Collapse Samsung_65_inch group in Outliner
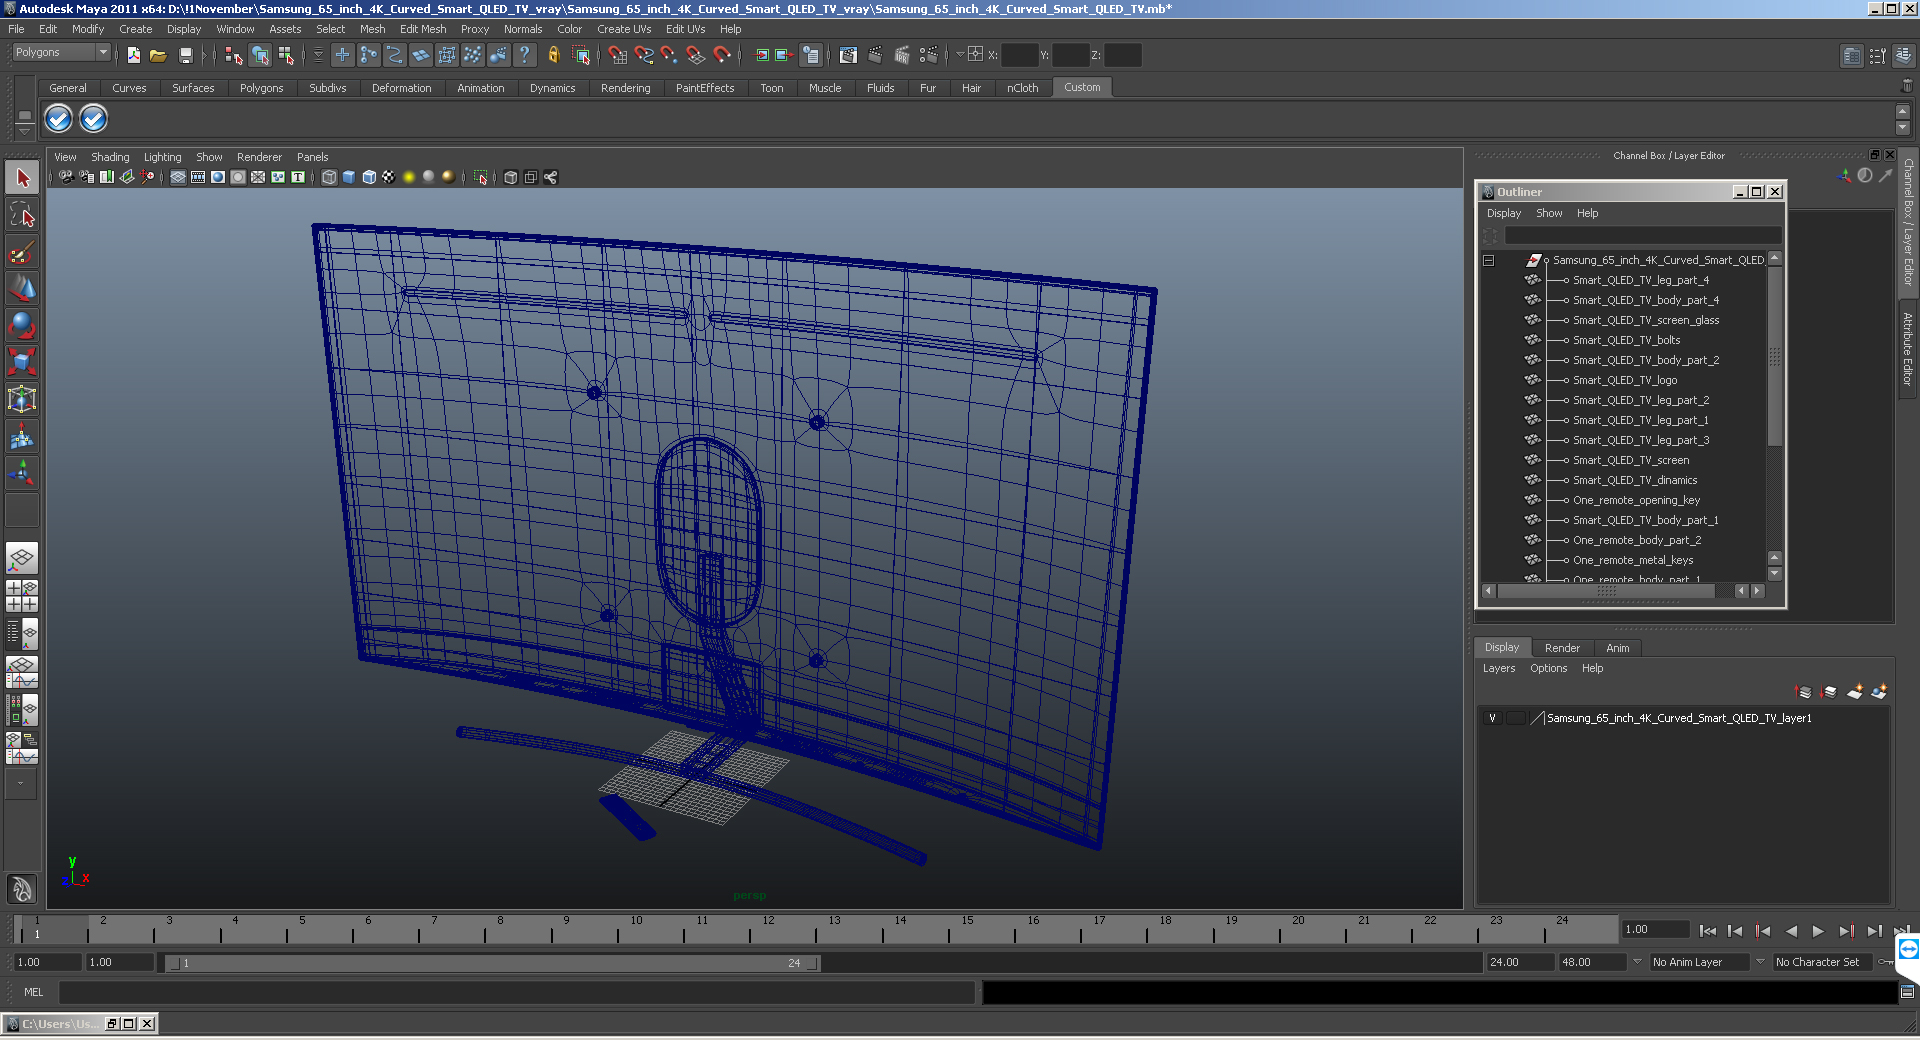 coord(1488,260)
